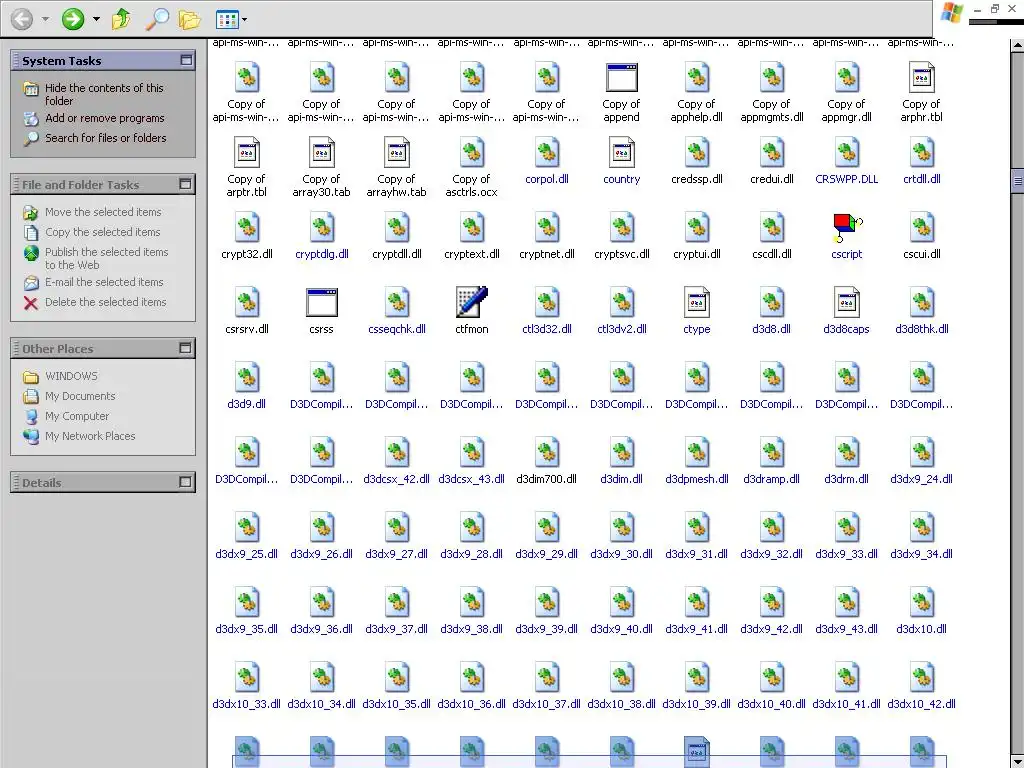
Task: Open the Back history dropdown arrow
Action: point(45,19)
